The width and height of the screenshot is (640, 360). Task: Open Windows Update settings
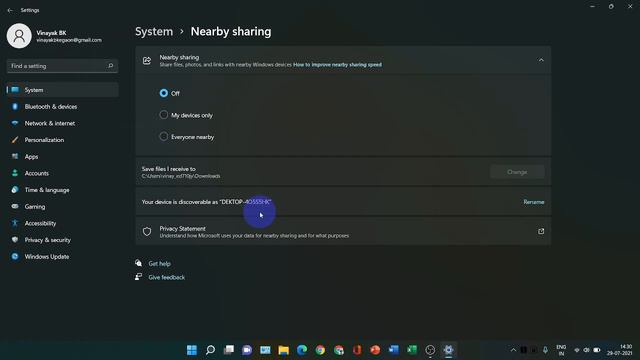tap(62, 257)
